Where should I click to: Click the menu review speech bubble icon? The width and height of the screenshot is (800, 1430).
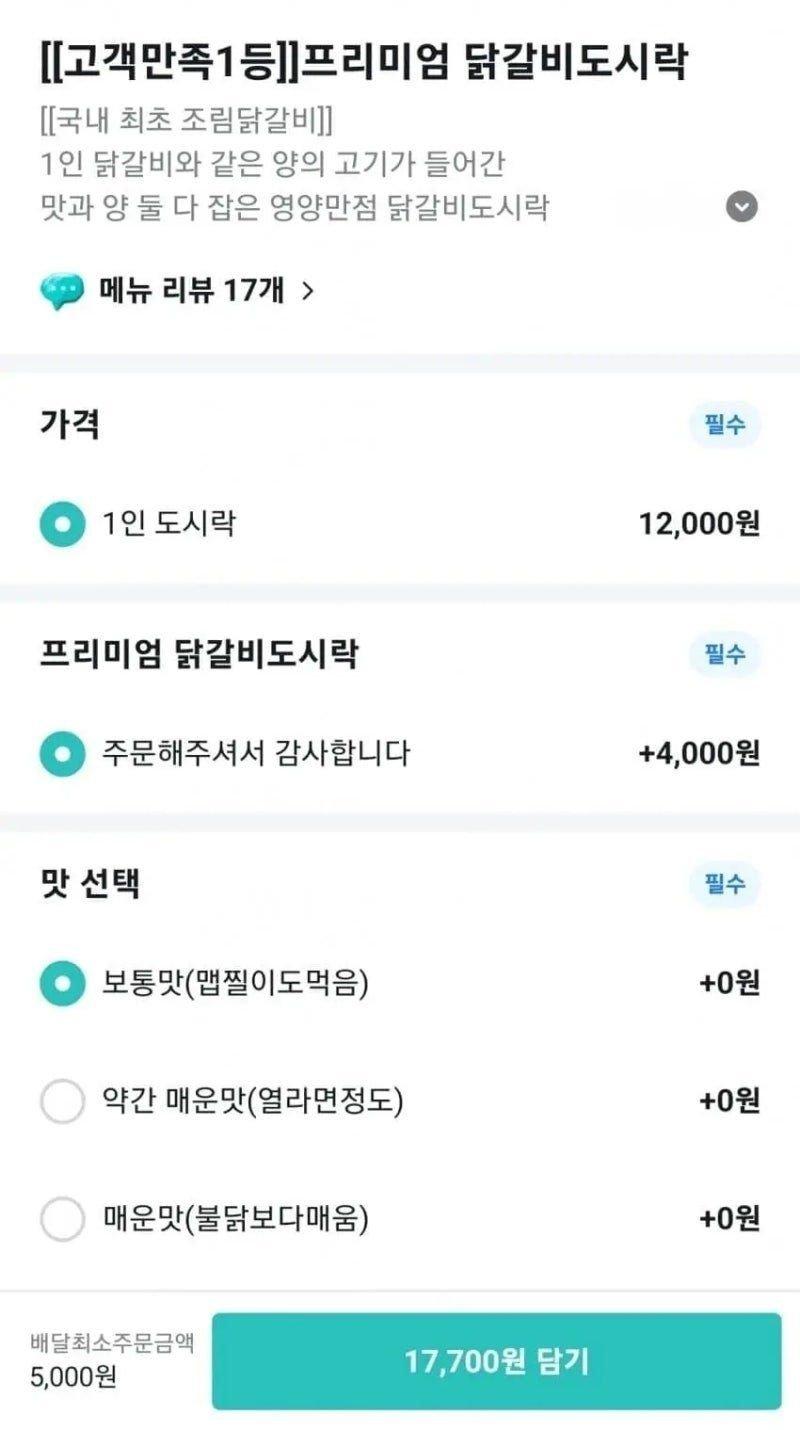click(62, 291)
